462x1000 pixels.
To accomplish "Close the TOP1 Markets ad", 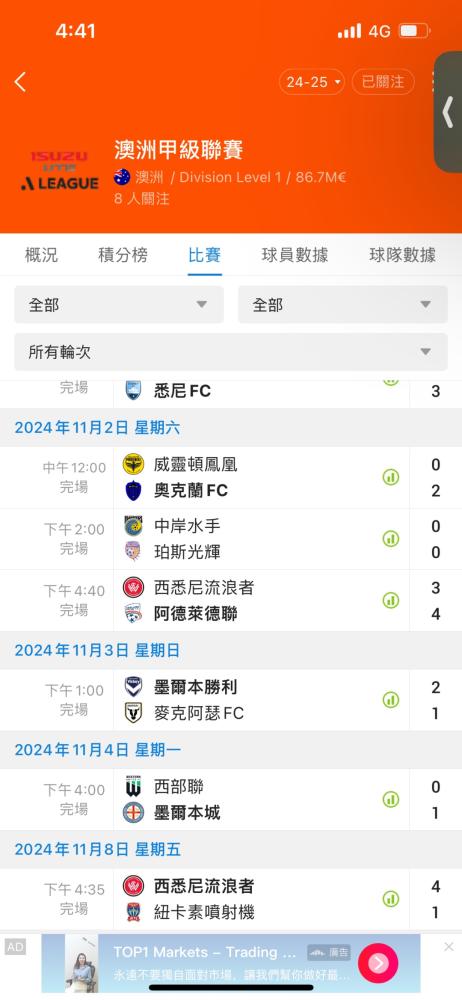I will click(x=449, y=946).
